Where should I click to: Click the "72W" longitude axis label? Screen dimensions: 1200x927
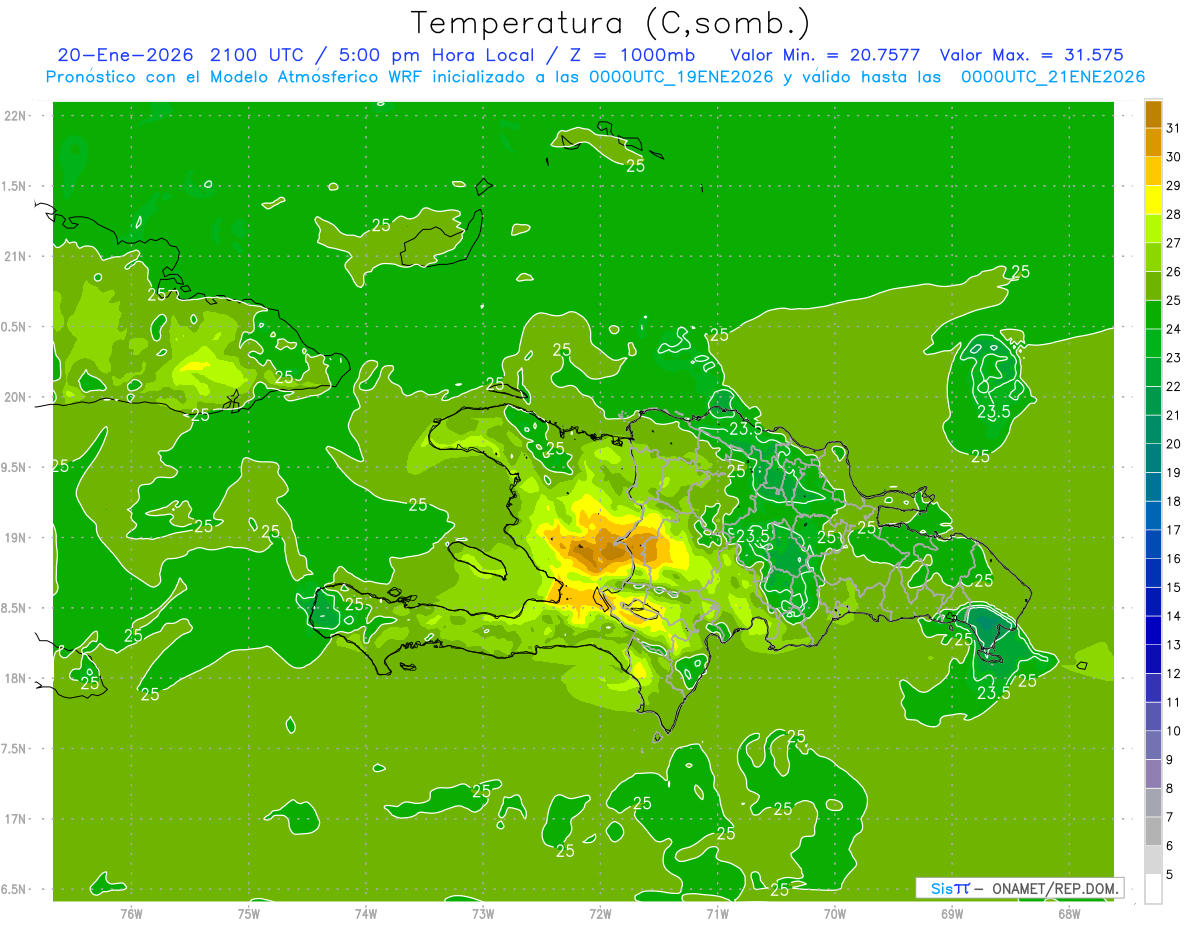599,914
